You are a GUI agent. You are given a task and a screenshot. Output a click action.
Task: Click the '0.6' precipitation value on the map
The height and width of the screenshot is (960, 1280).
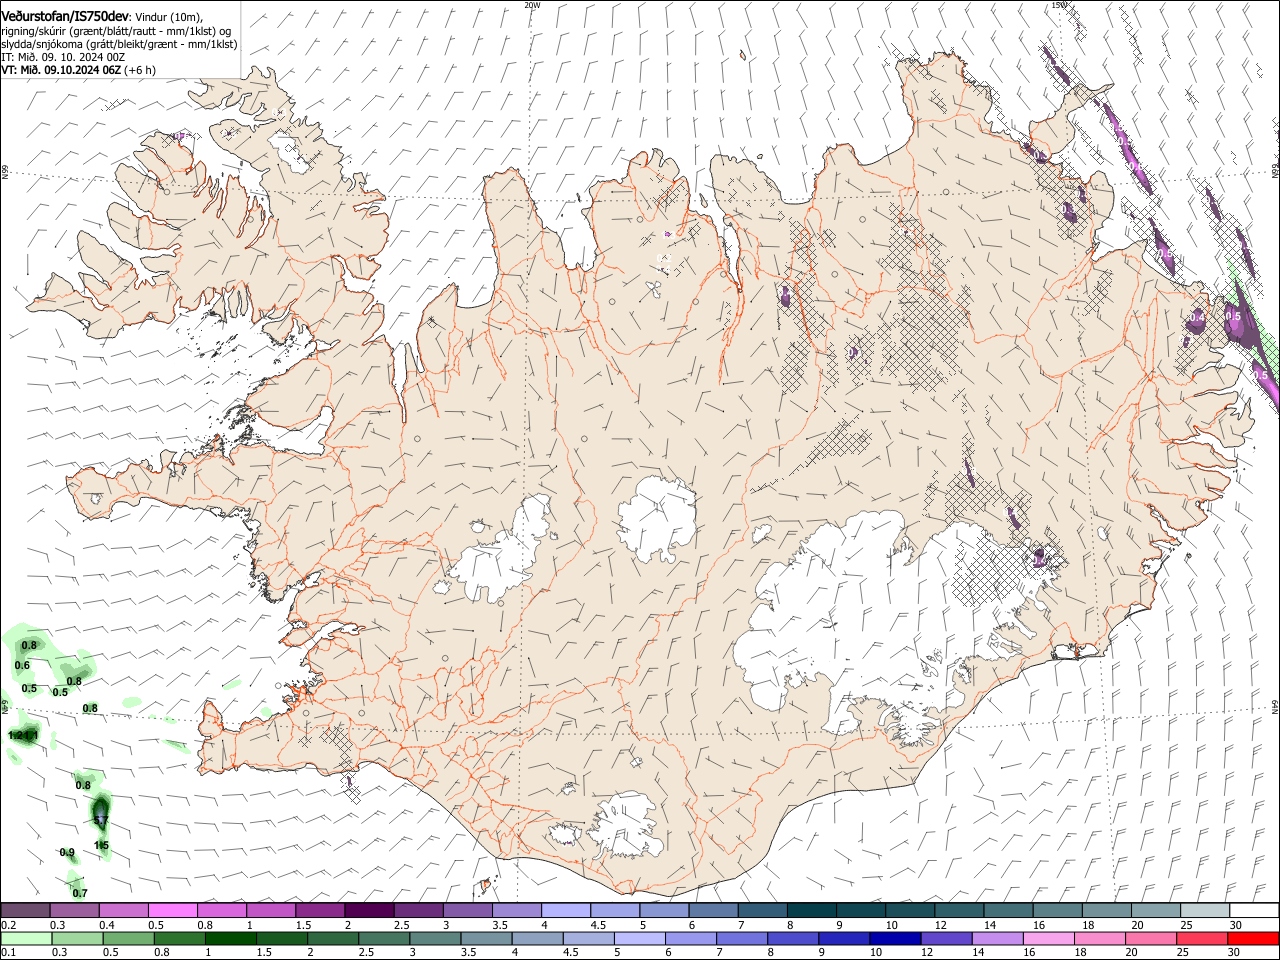22,666
